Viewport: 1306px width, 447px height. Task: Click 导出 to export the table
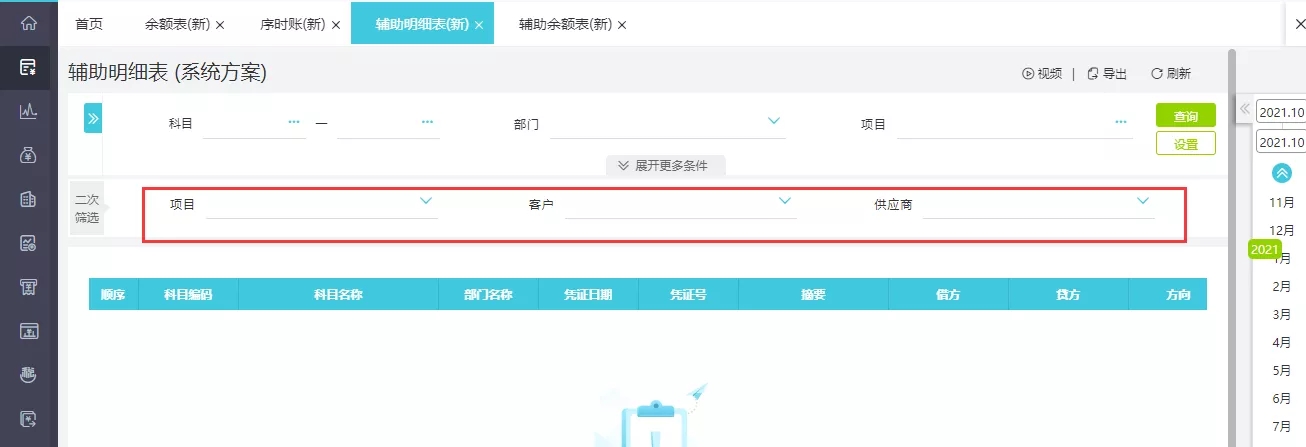(x=1107, y=73)
